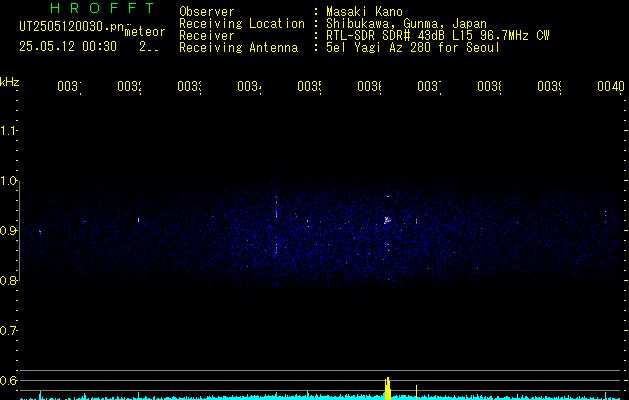
Task: Click the Receiving Location label
Action: 242,24
